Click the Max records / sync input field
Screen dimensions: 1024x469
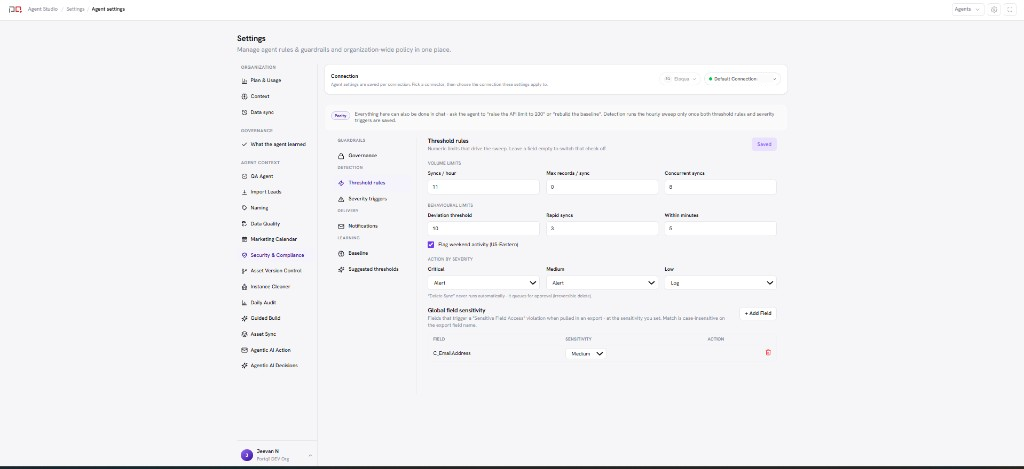(x=602, y=187)
